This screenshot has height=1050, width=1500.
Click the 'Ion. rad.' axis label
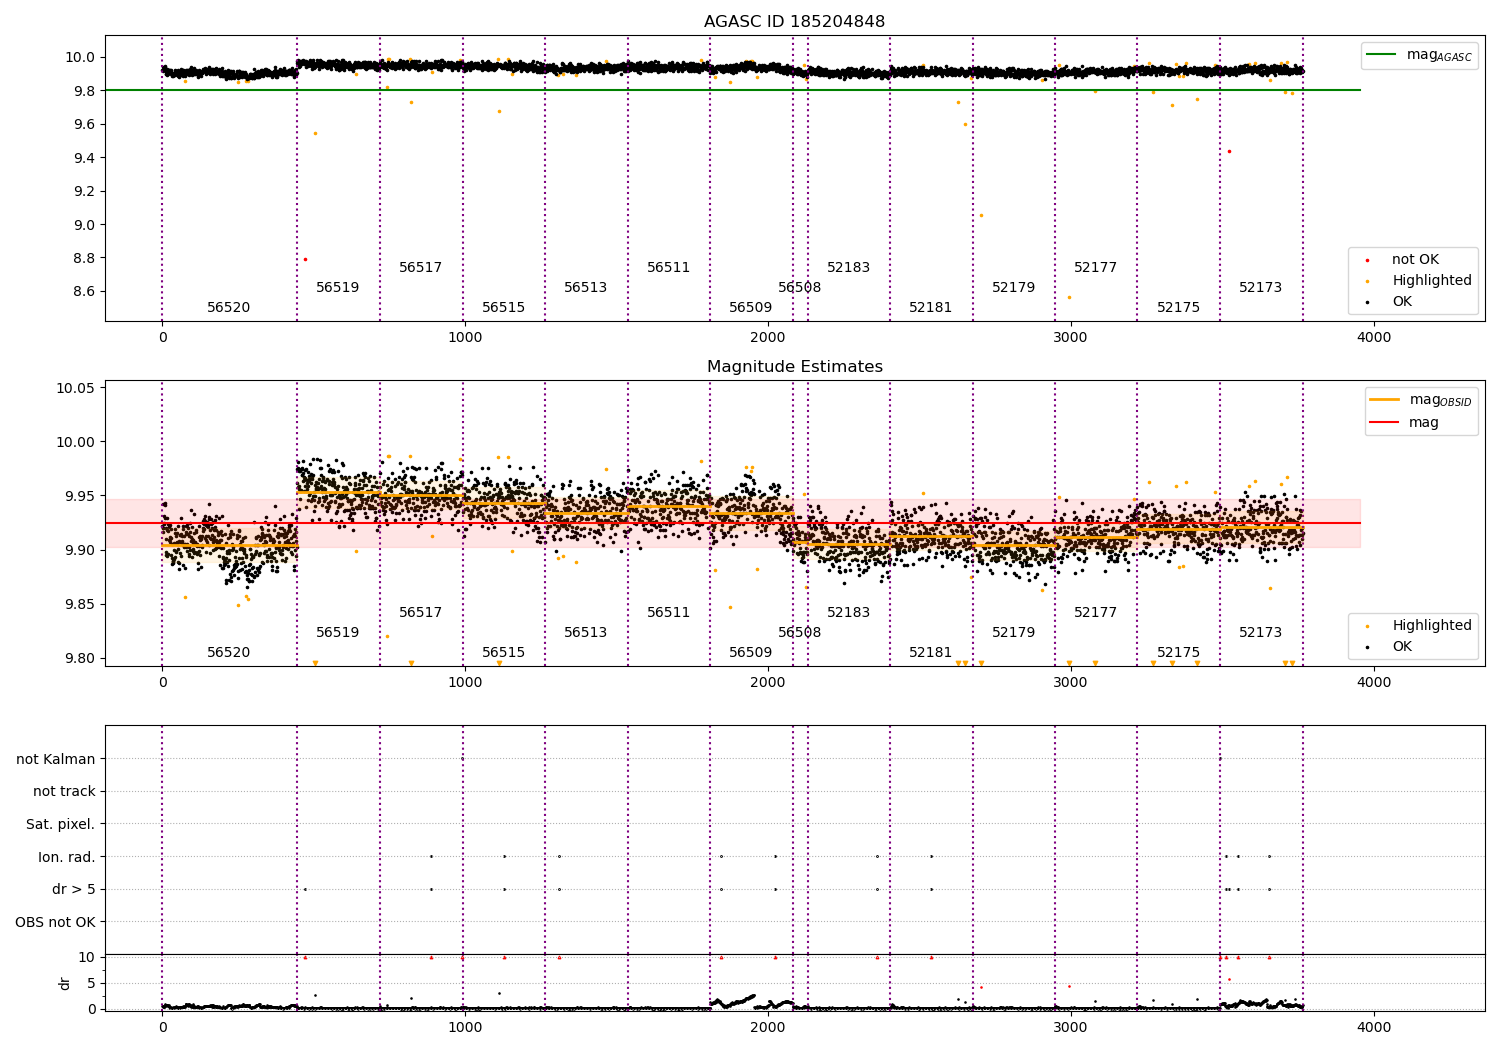(x=67, y=857)
